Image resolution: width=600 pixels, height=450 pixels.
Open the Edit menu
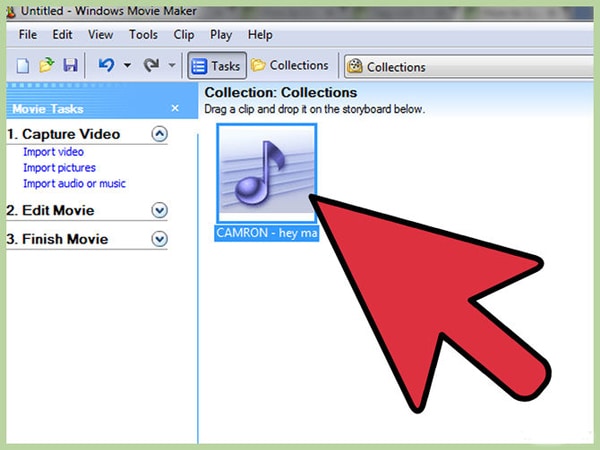(62, 35)
